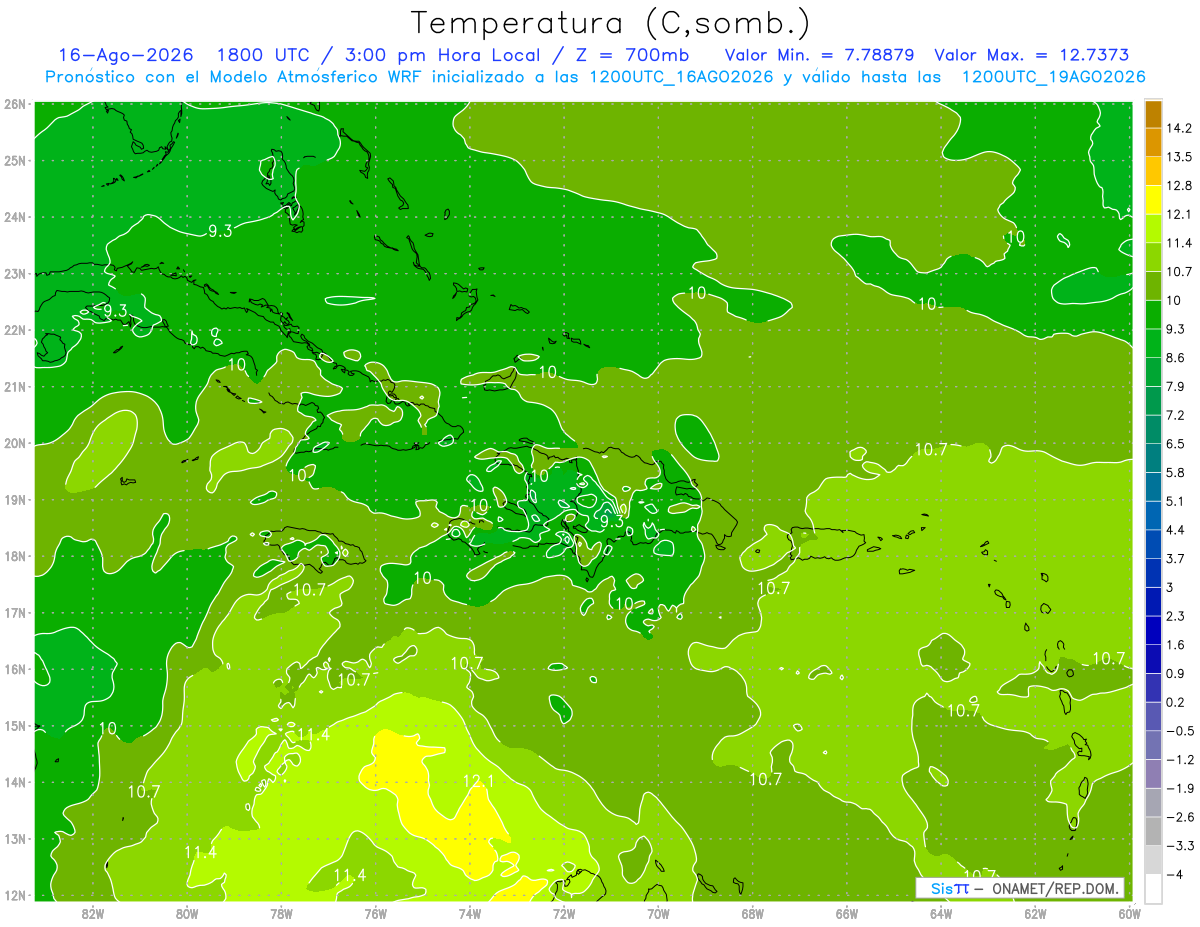Image resolution: width=1200 pixels, height=927 pixels.
Task: Pick the gray swatch between -3.3 and -2.6
Action: click(x=1153, y=831)
